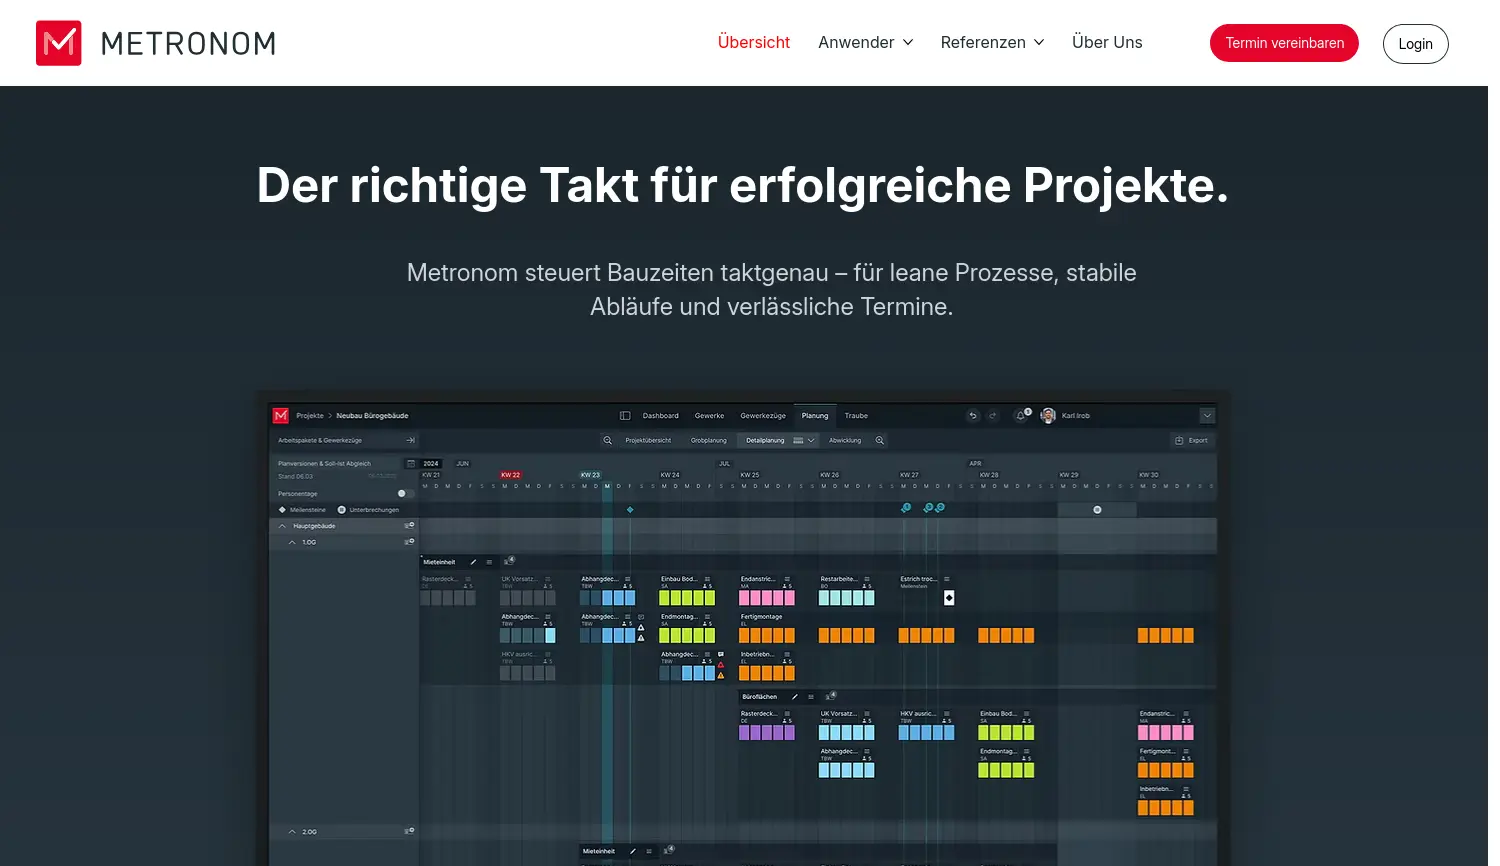
Task: Click the orange warning triangle on Abhangdecke
Action: point(721,676)
